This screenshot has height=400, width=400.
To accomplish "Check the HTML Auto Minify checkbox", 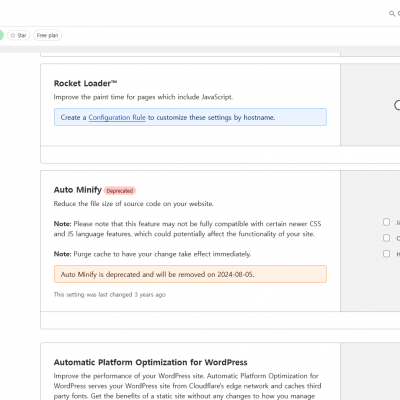I will pos(386,254).
